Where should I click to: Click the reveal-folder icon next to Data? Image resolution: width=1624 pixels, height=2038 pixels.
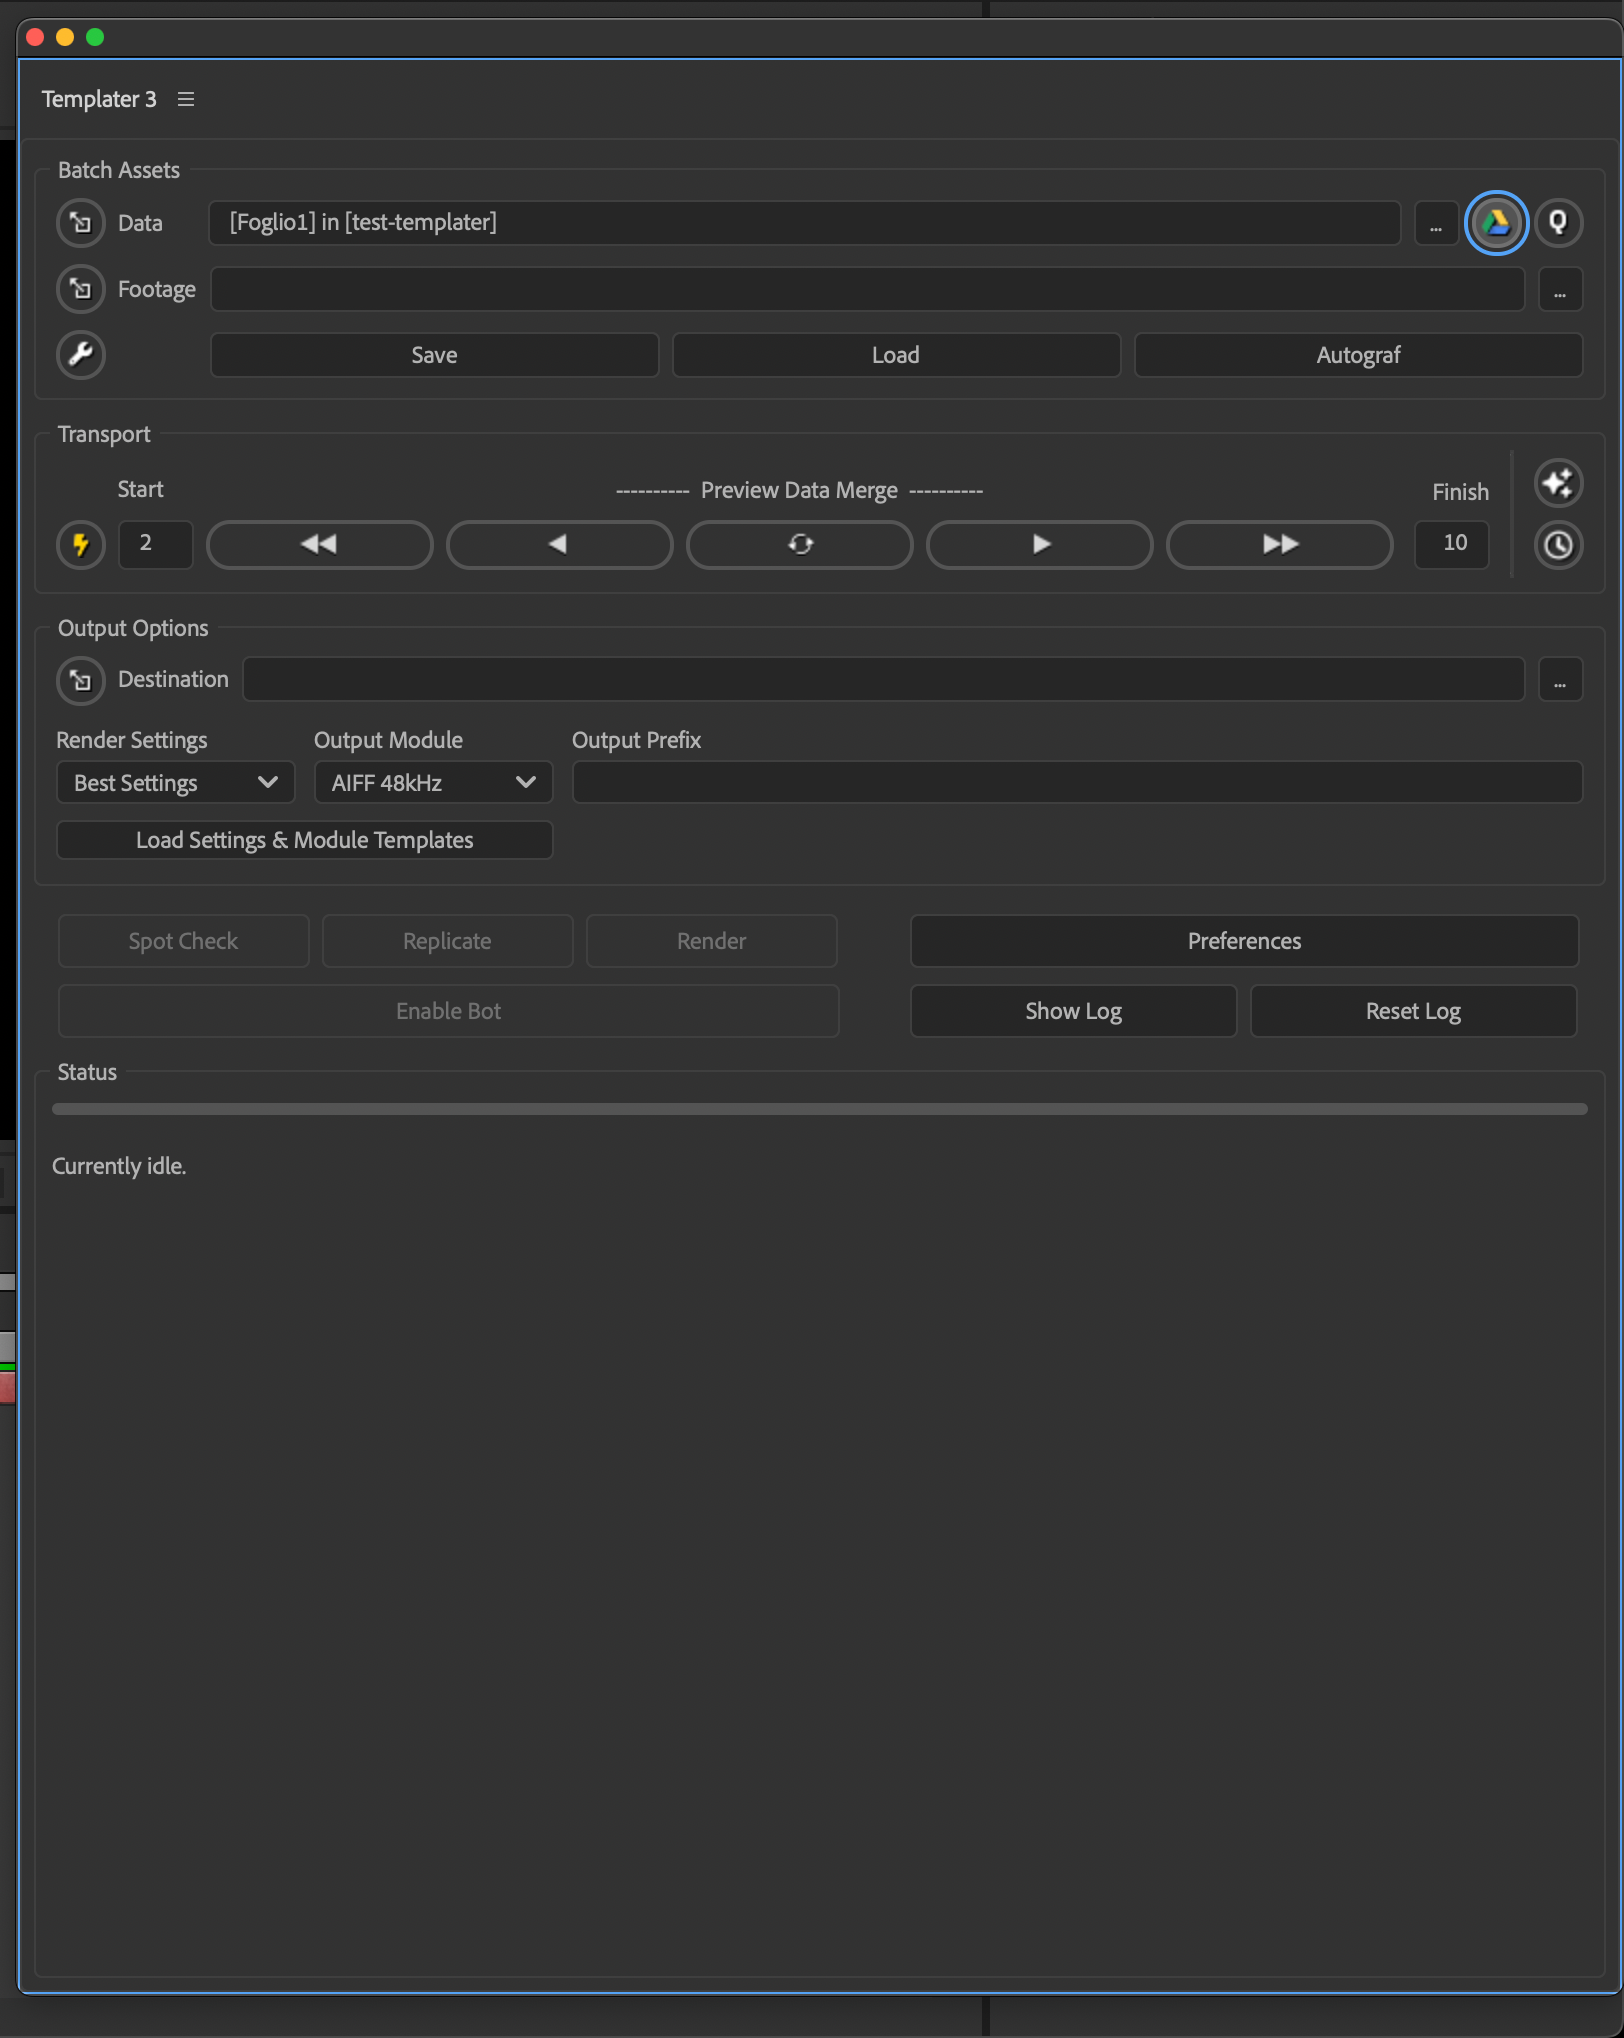click(81, 223)
